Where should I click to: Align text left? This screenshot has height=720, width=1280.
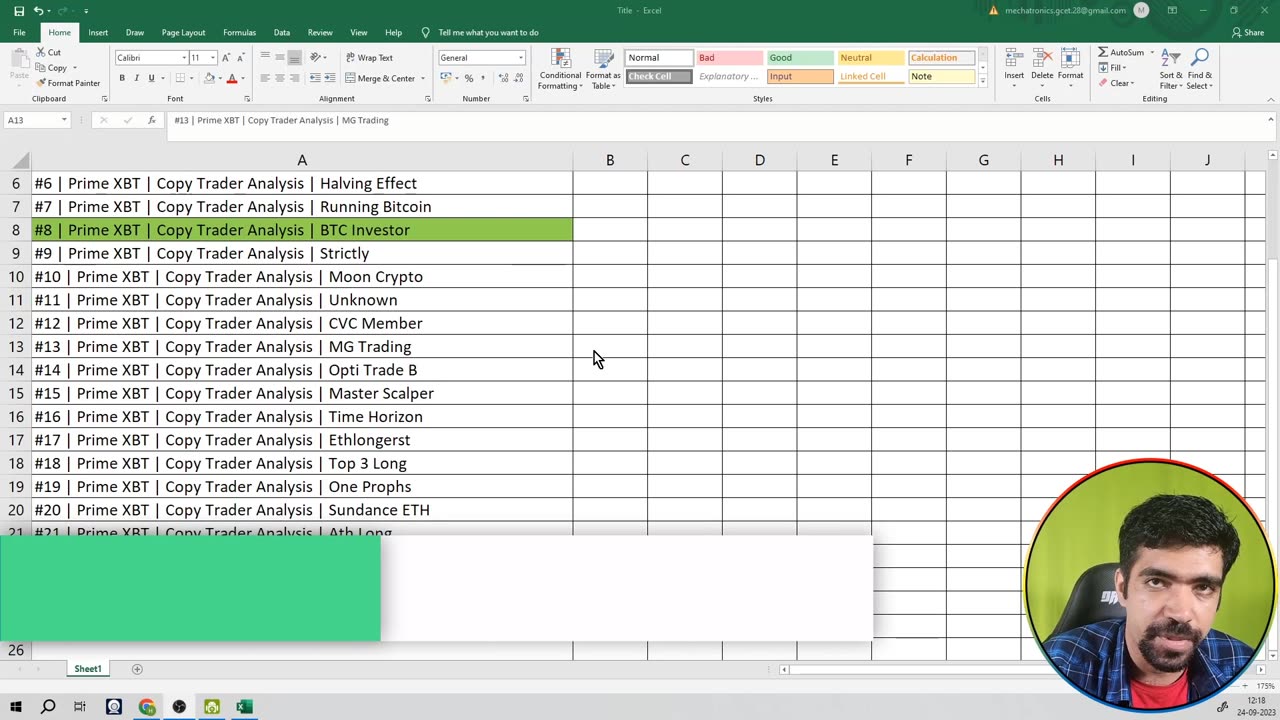[x=265, y=78]
